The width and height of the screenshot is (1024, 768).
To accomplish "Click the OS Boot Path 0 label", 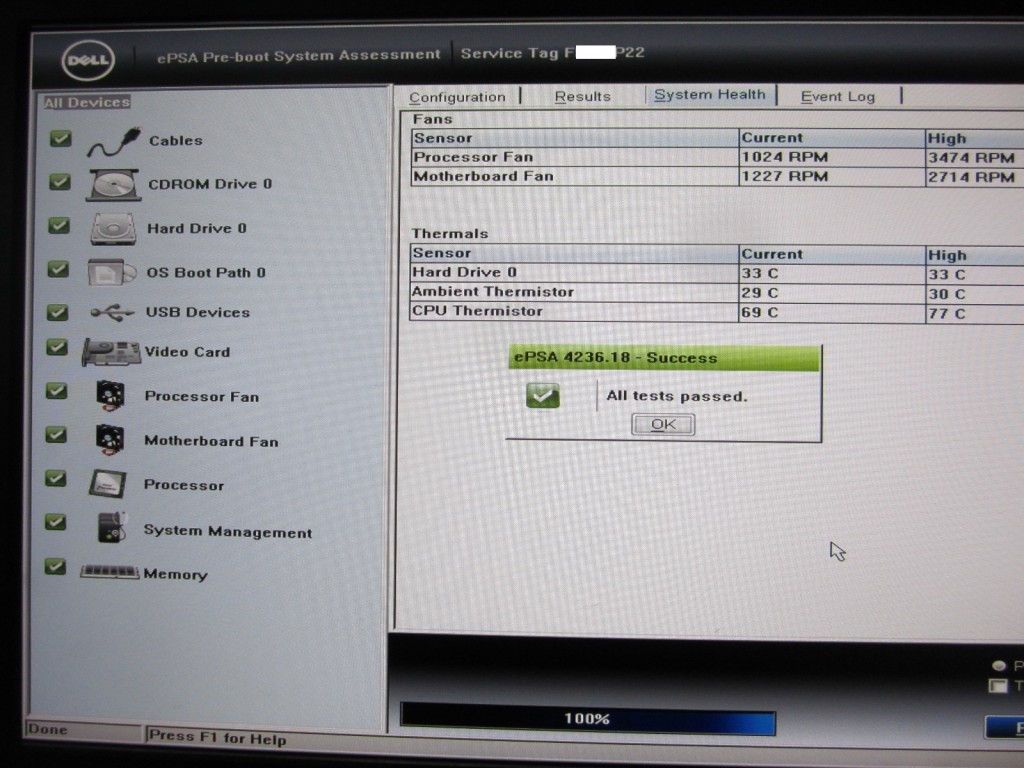I will point(206,272).
